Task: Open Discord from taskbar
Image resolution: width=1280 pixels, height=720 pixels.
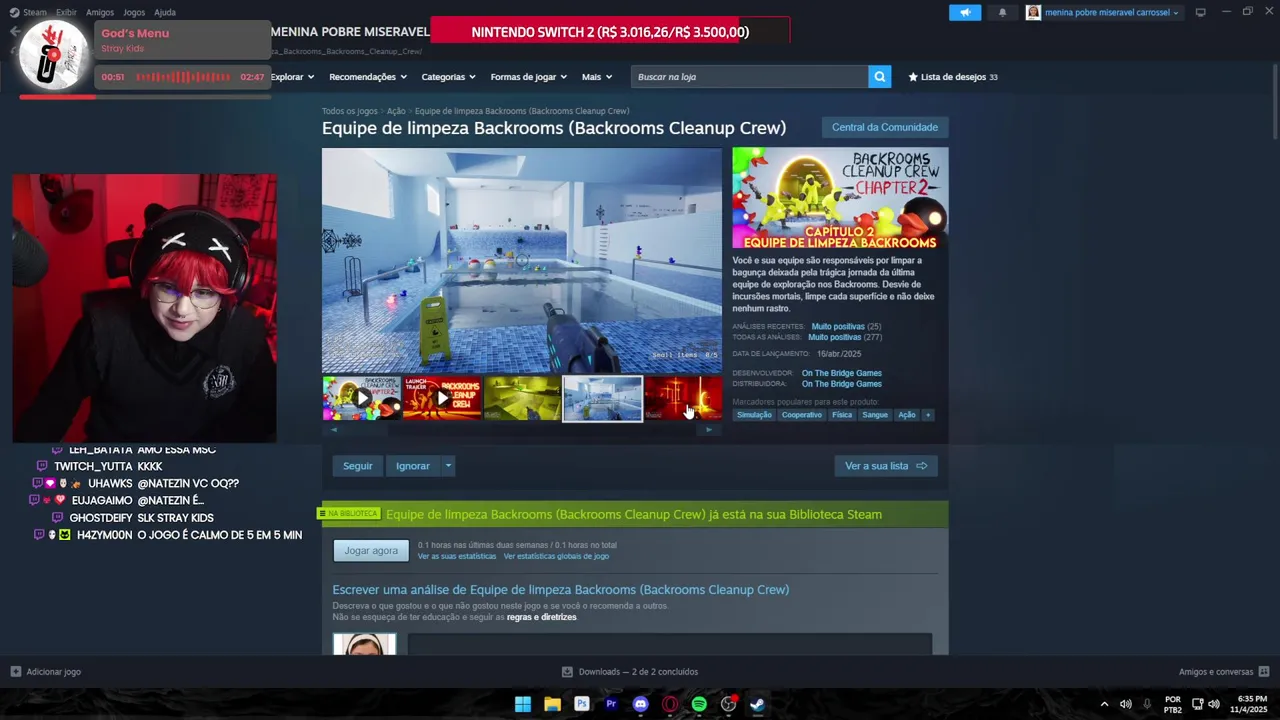Action: point(640,704)
